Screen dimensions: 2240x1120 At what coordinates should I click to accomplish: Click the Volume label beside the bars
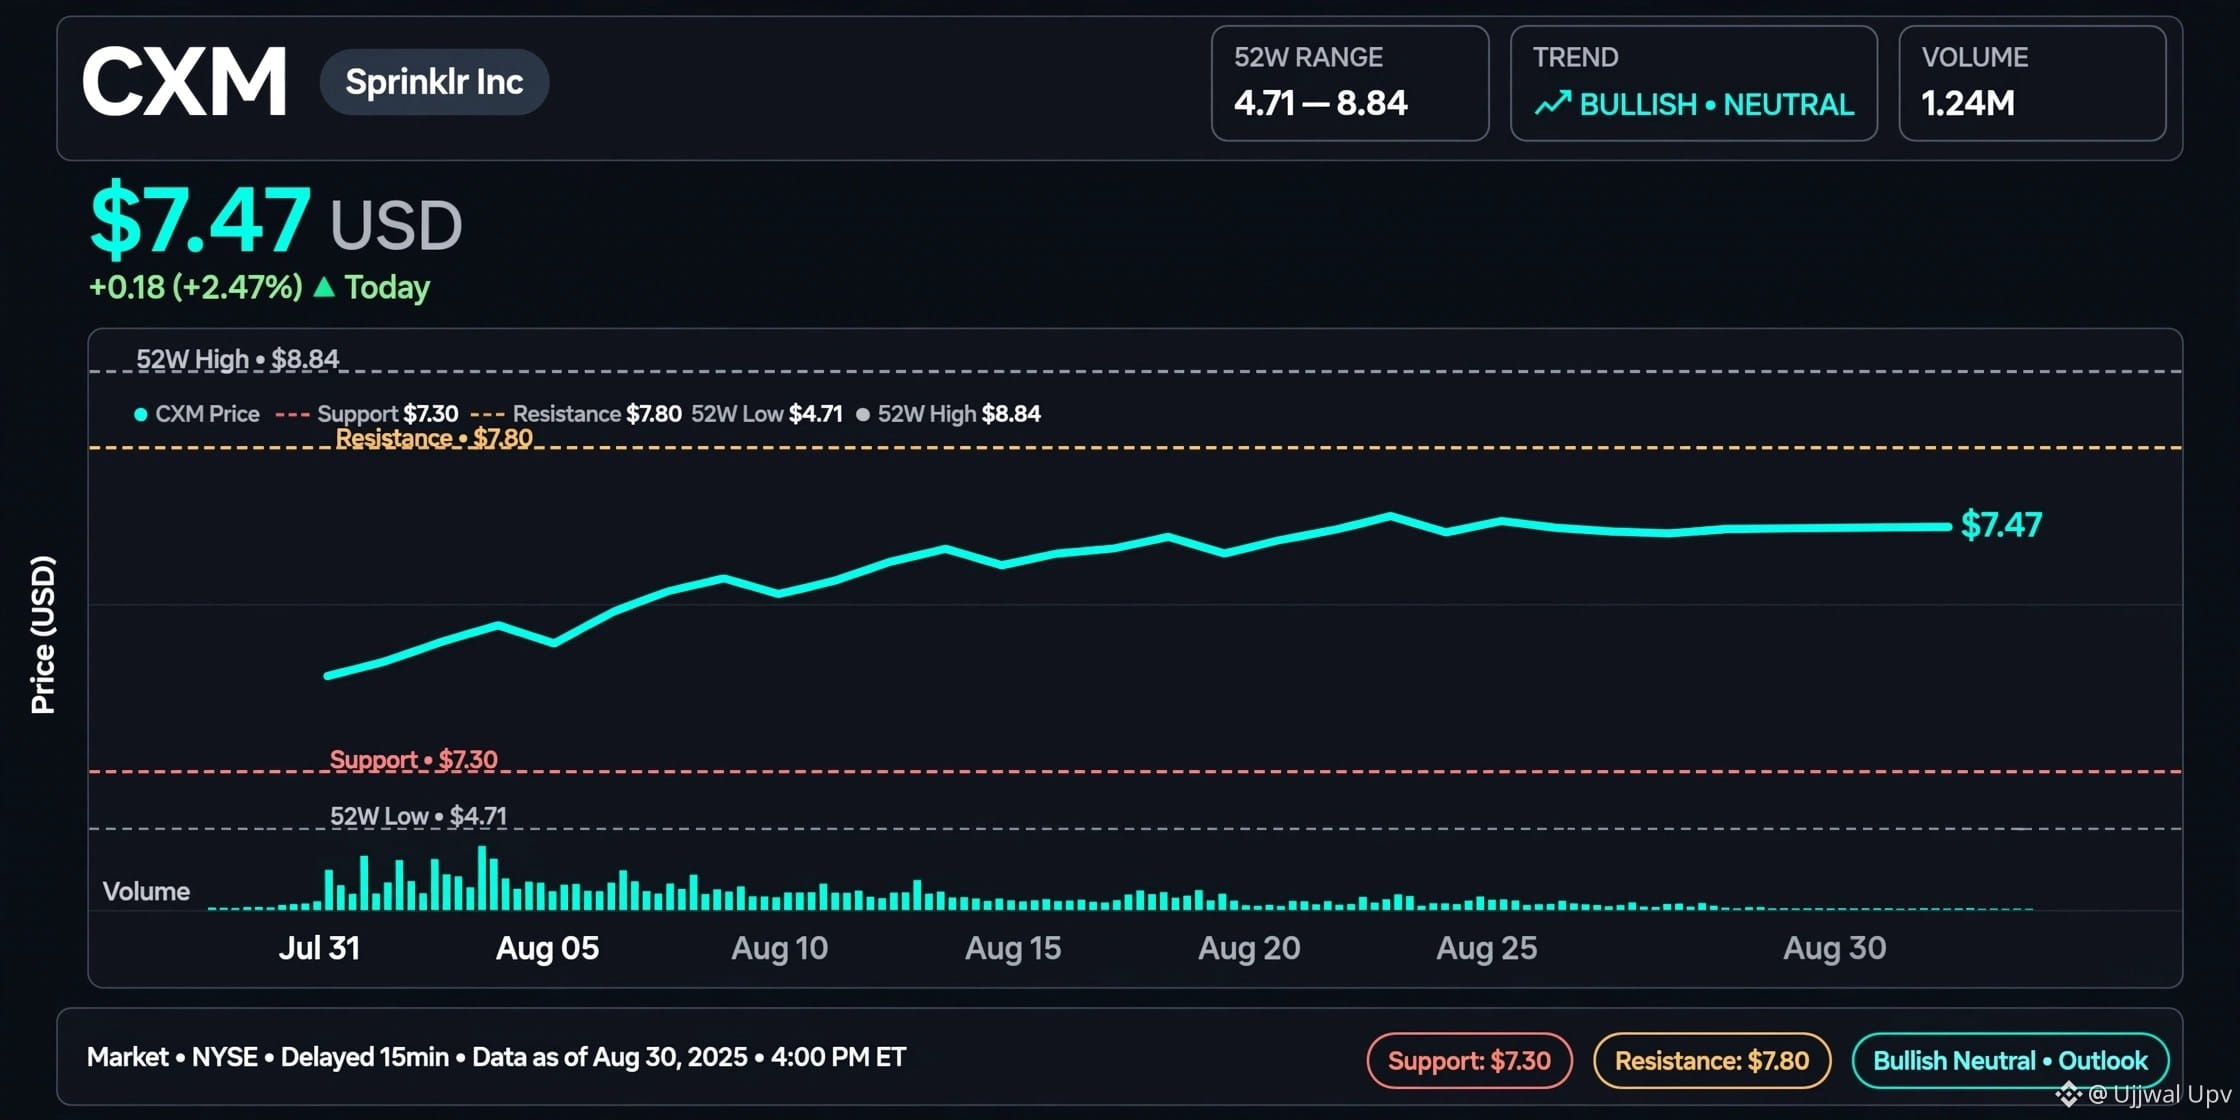tap(146, 891)
